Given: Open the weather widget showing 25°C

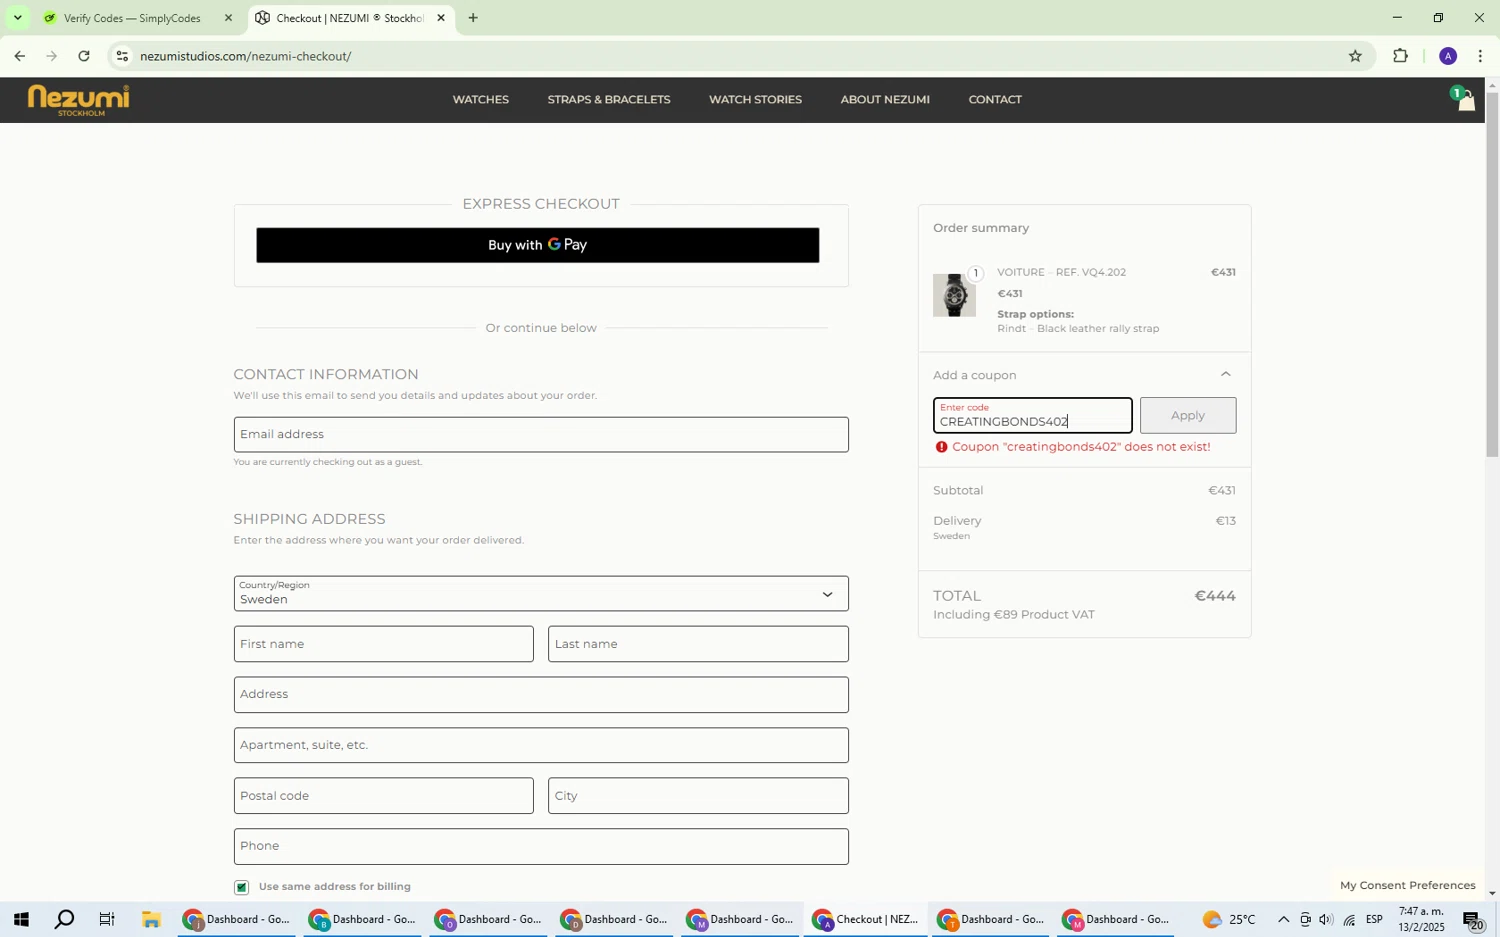Looking at the screenshot, I should [x=1228, y=920].
